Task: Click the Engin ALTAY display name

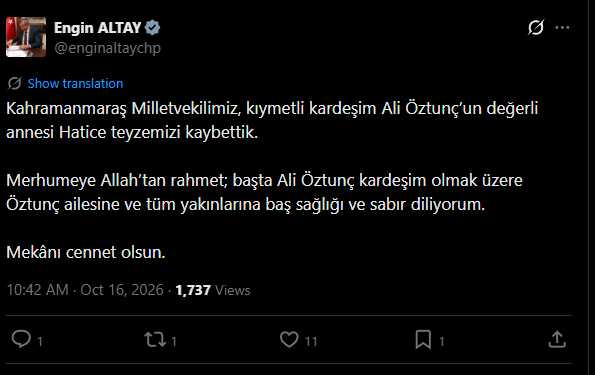Action: pyautogui.click(x=98, y=28)
